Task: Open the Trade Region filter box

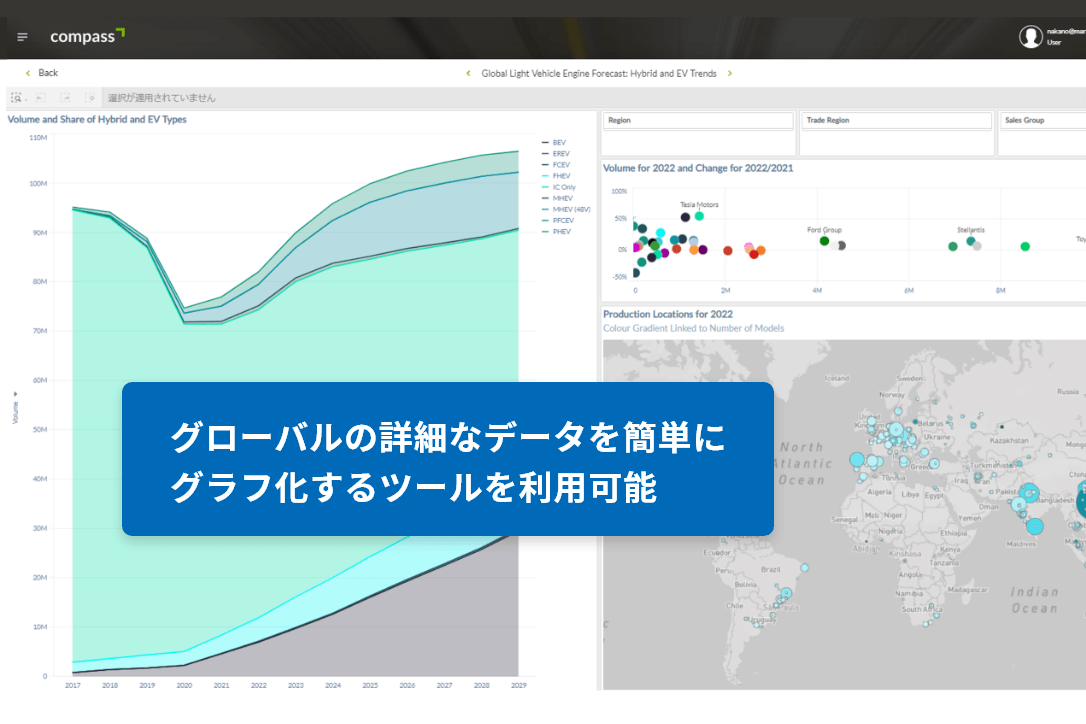Action: pos(897,121)
